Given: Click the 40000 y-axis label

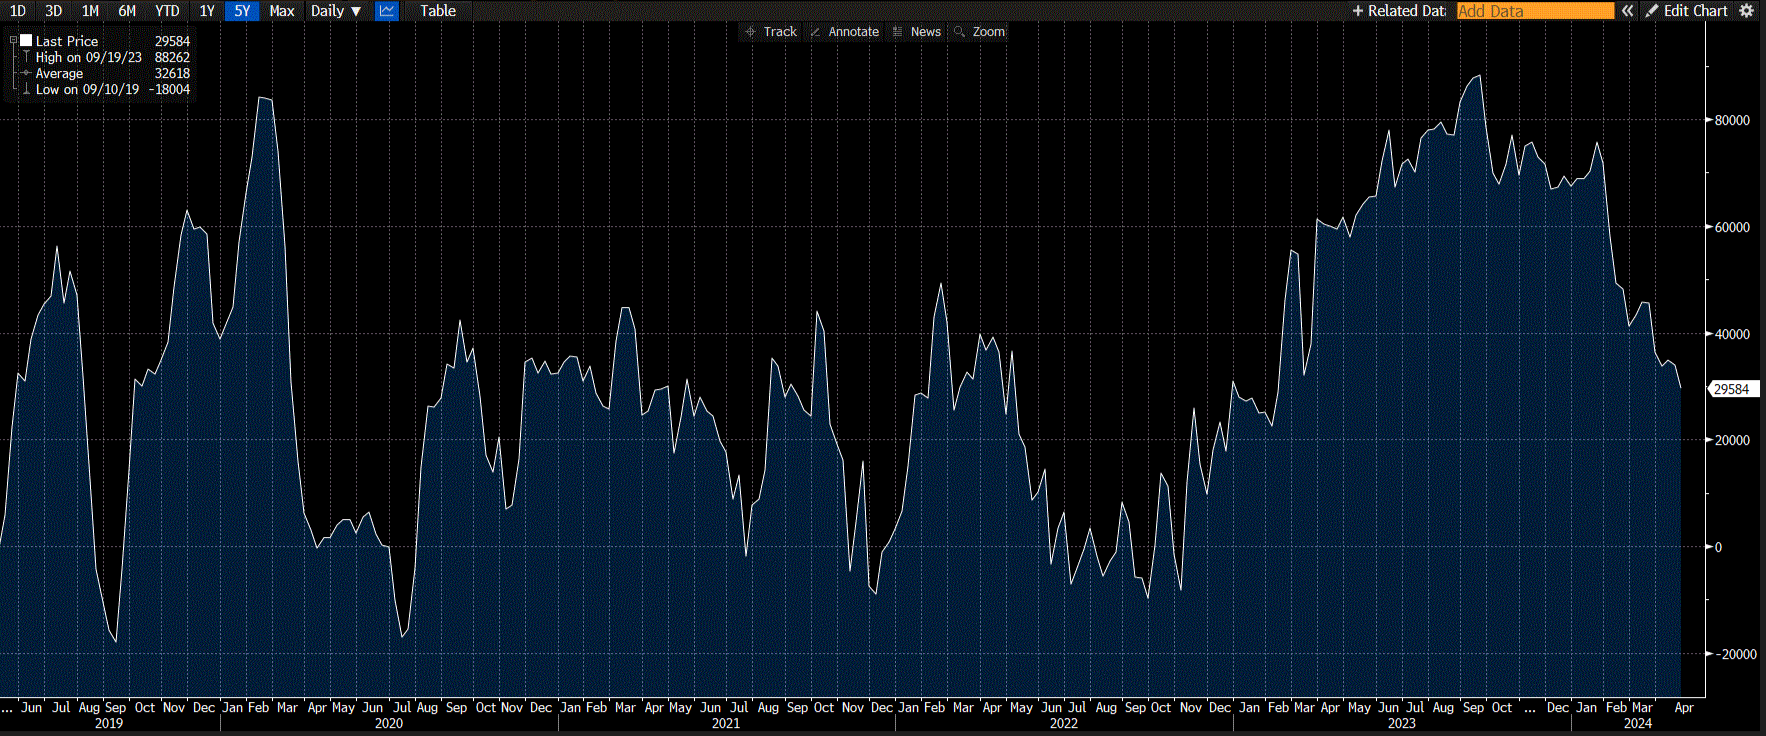Looking at the screenshot, I should tap(1732, 334).
